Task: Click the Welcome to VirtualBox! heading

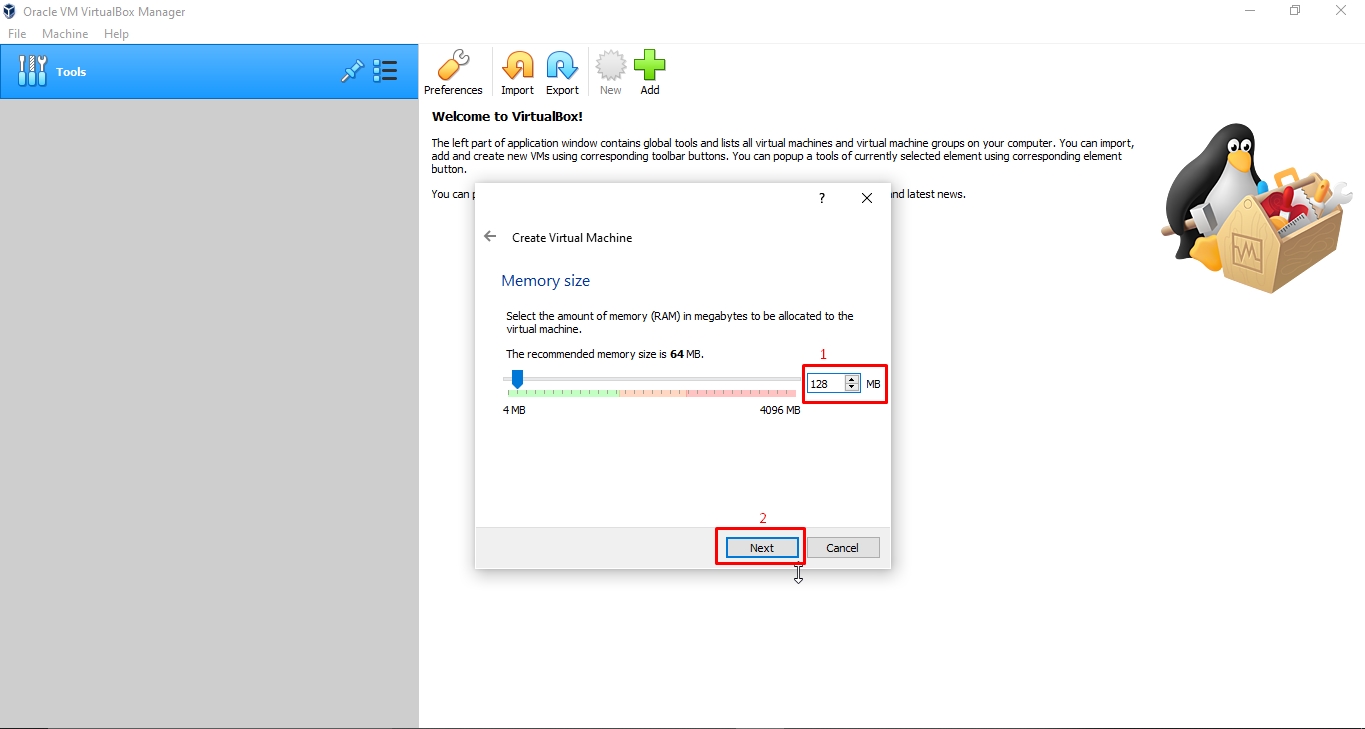Action: point(507,116)
